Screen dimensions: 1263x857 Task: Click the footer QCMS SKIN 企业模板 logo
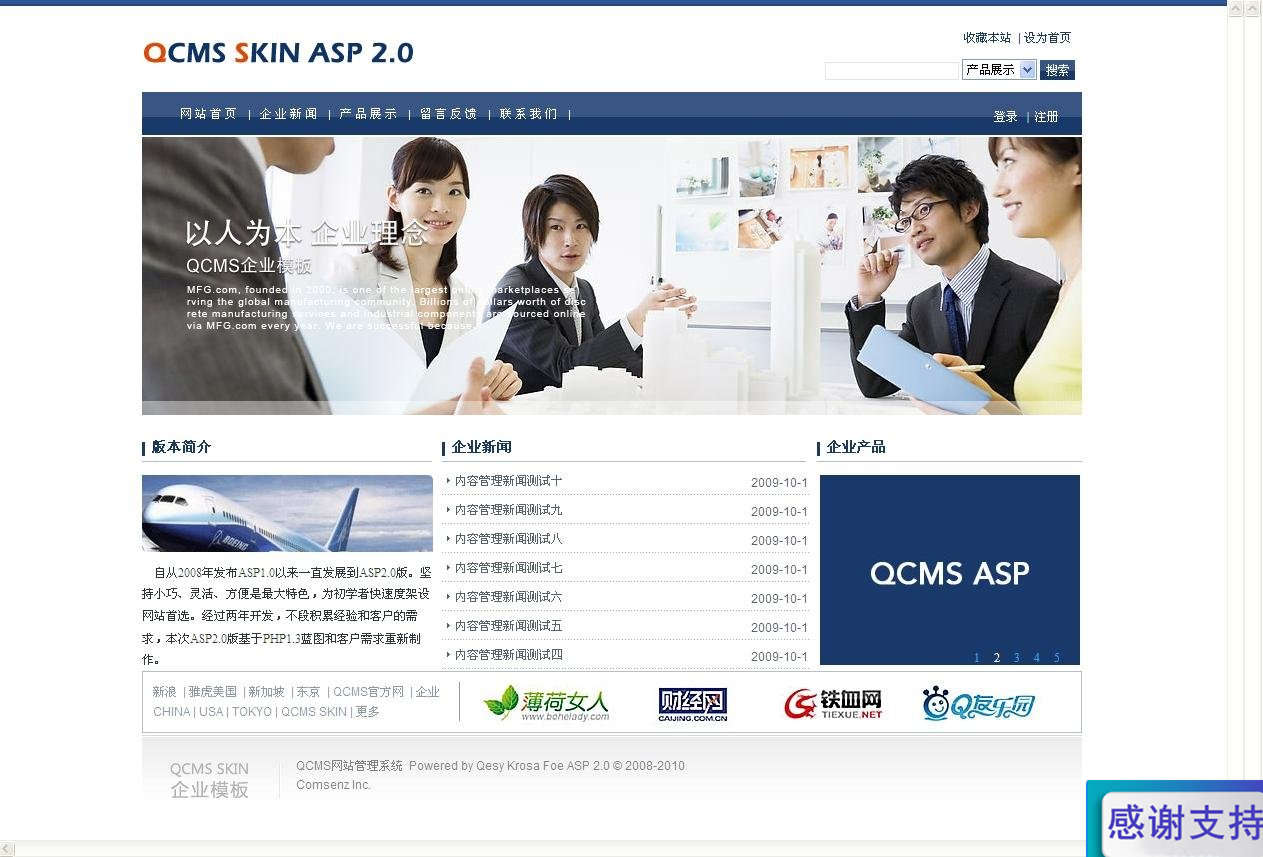209,779
